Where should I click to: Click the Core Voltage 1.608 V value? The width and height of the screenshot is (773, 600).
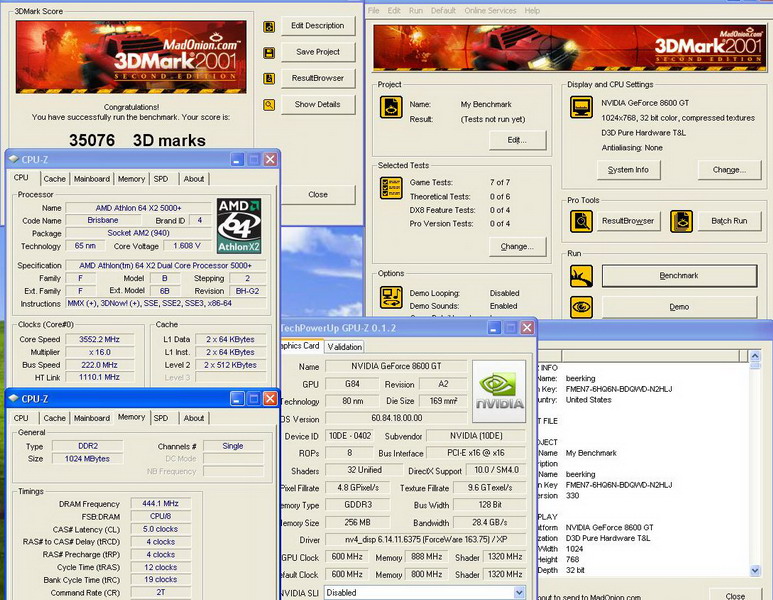pos(187,246)
